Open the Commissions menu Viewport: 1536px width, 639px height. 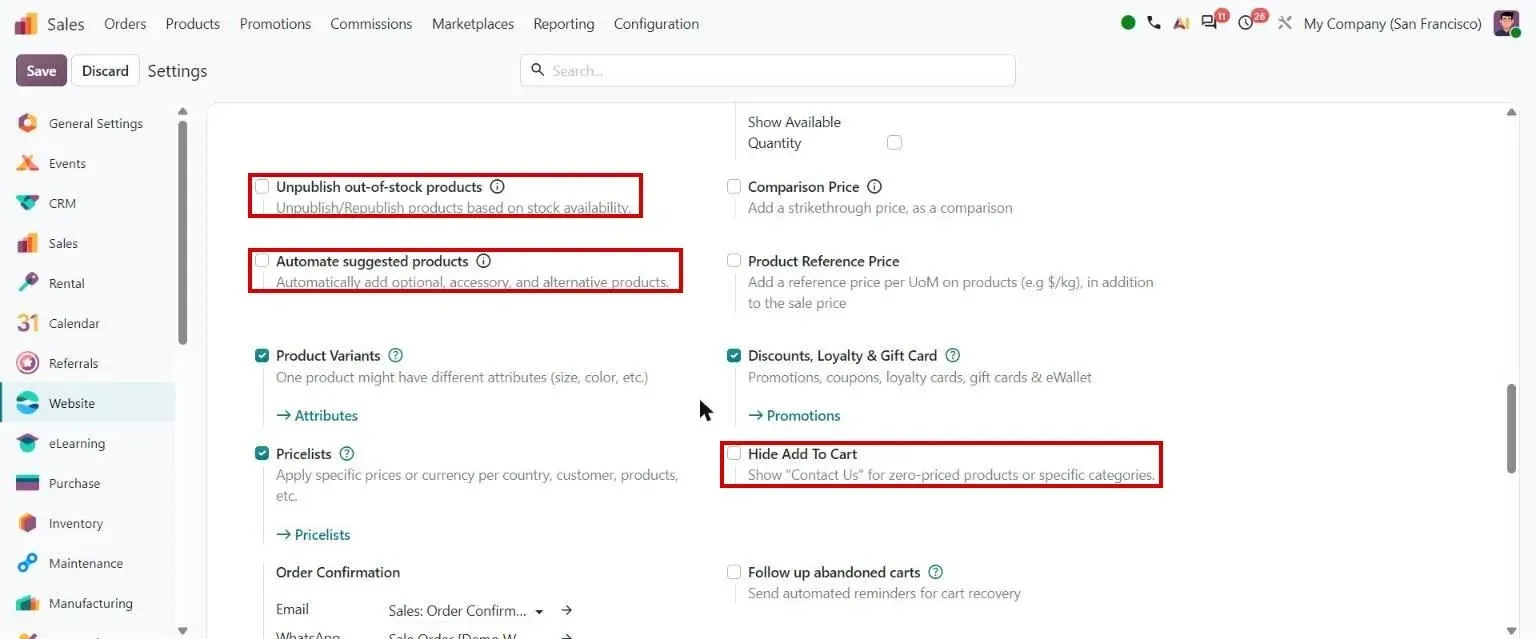point(371,23)
